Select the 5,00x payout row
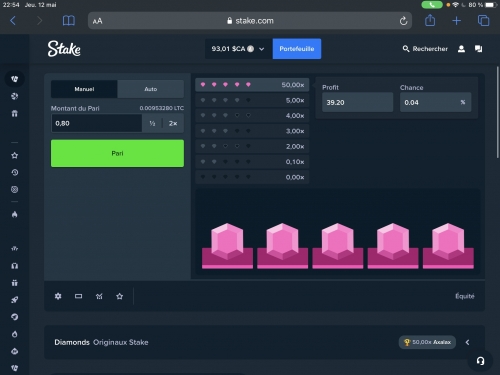500x375 pixels. click(252, 100)
